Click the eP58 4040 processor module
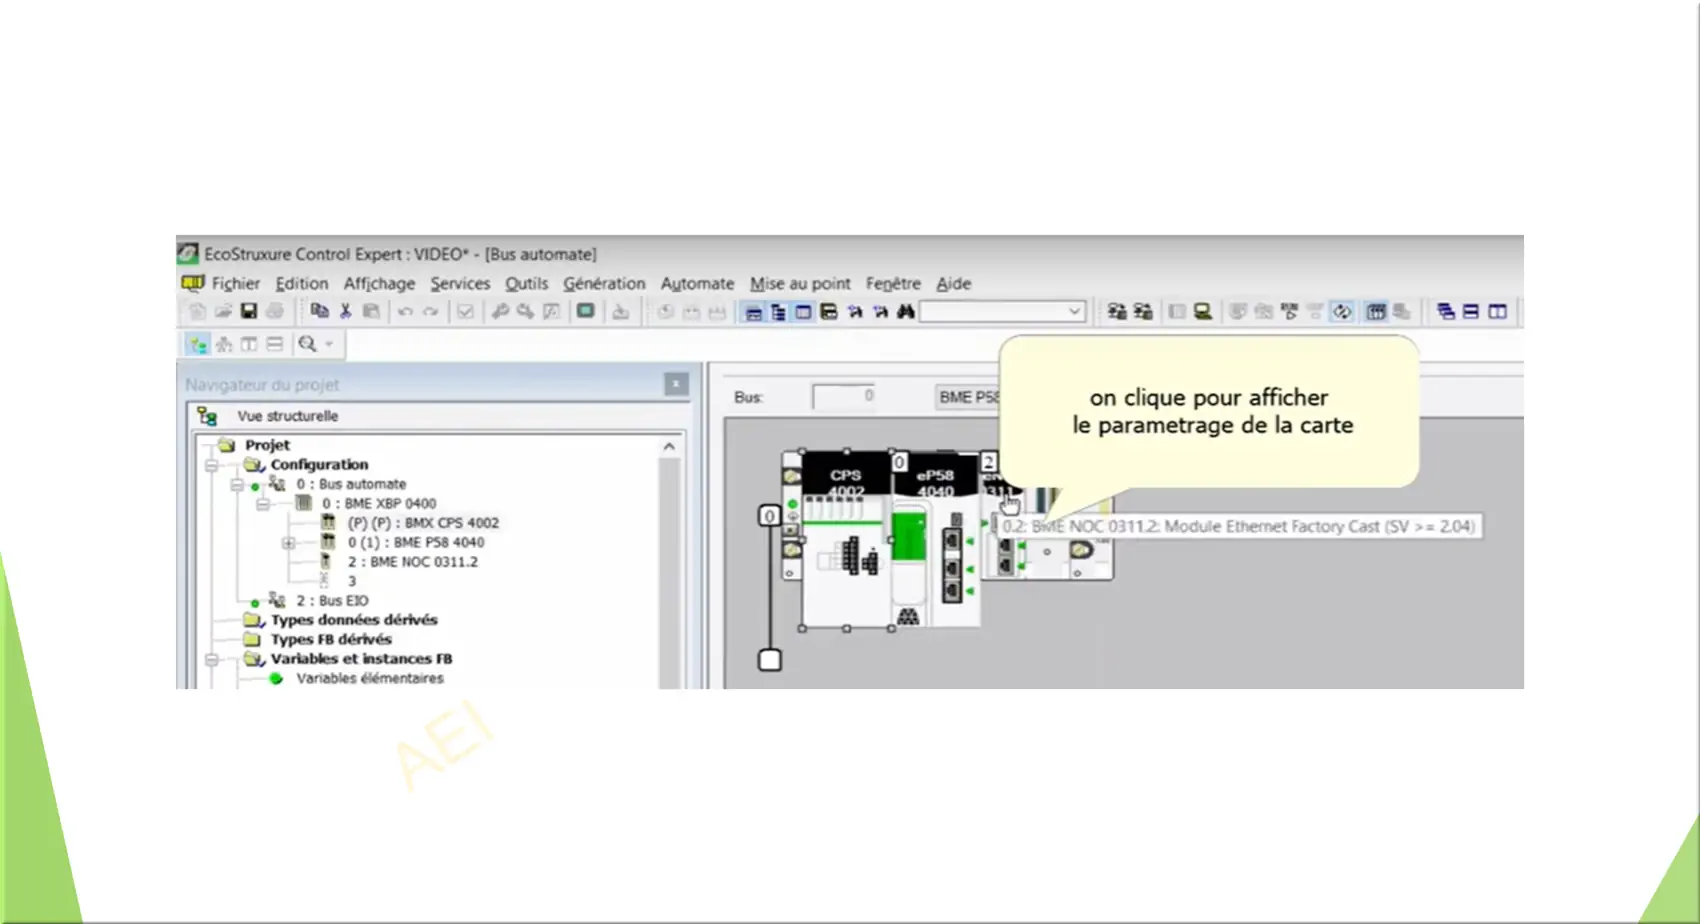Screen dimensions: 1700x924 point(935,540)
